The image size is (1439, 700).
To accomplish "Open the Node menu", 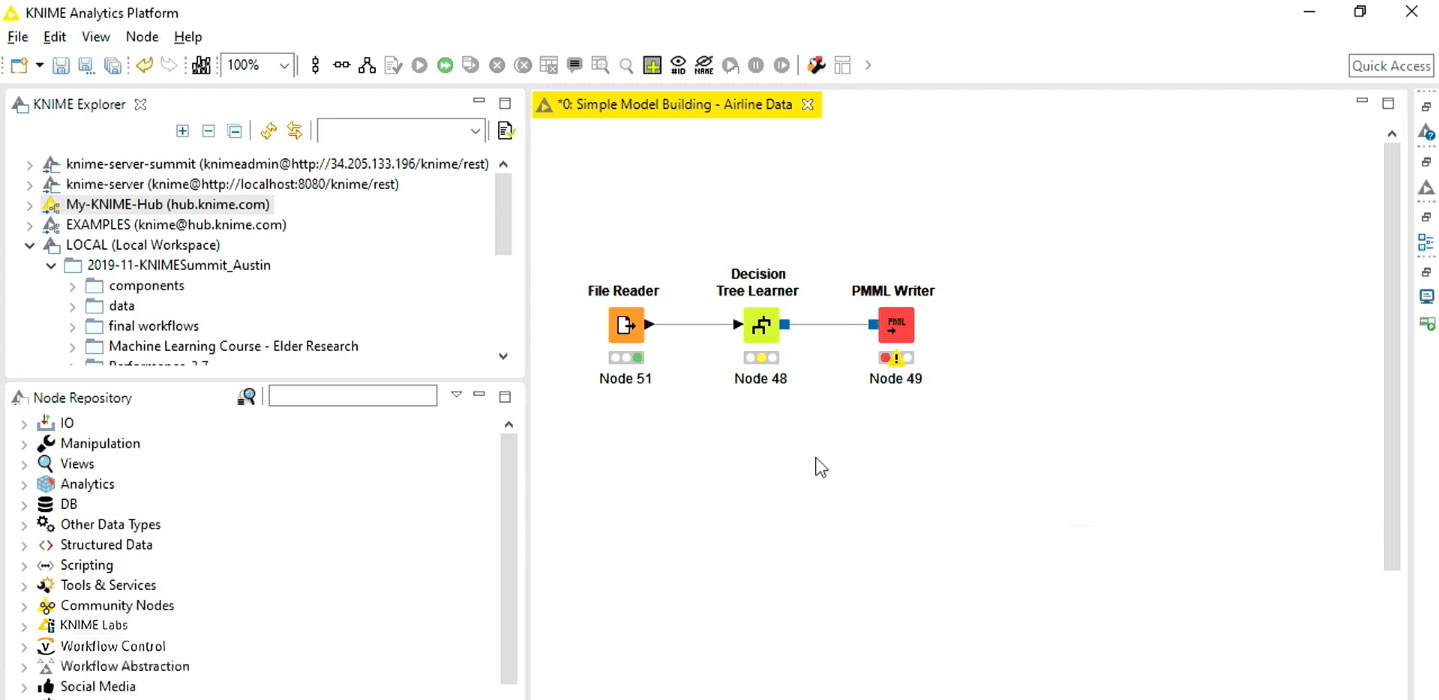I will point(142,37).
